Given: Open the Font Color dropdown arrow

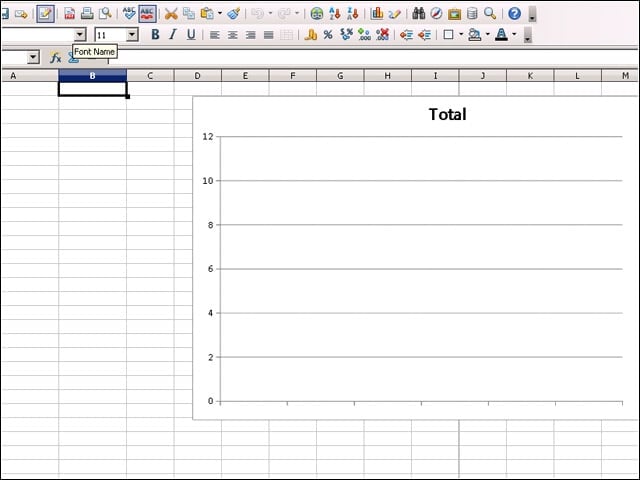Looking at the screenshot, I should pos(514,35).
